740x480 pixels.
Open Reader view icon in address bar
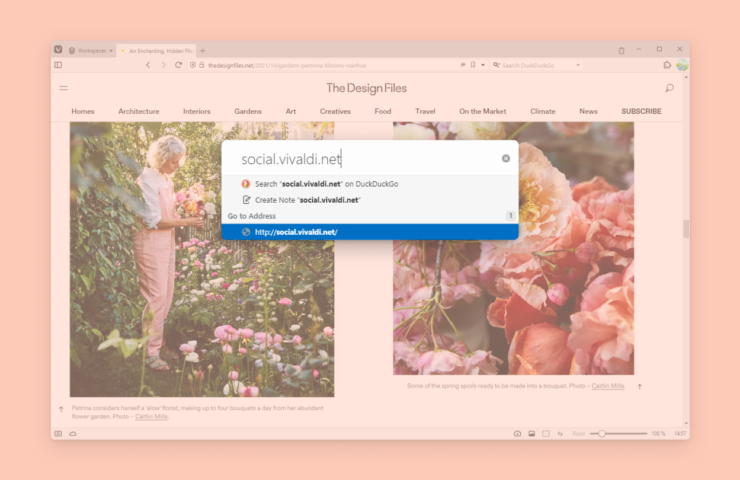pos(463,65)
